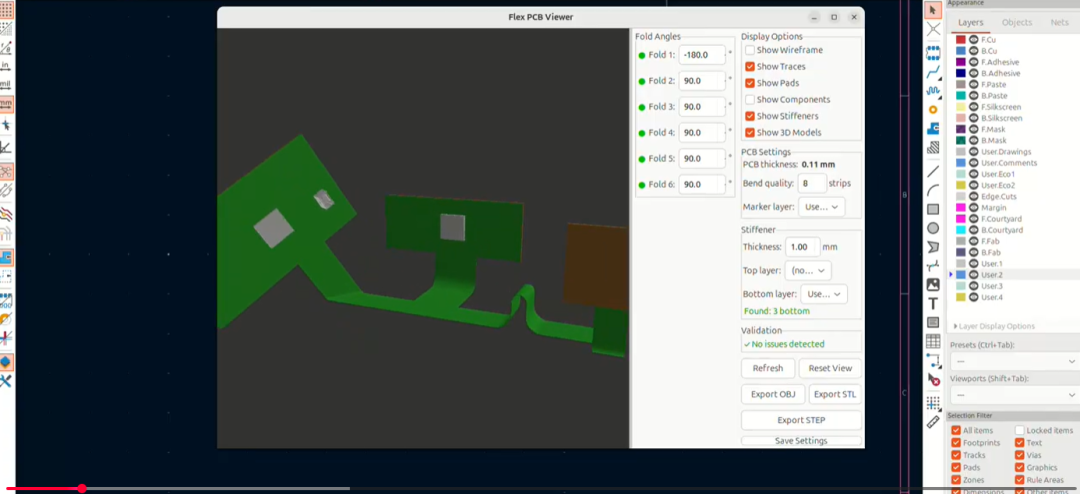Select the draw circle tool
This screenshot has width=1080, height=494.
click(933, 228)
